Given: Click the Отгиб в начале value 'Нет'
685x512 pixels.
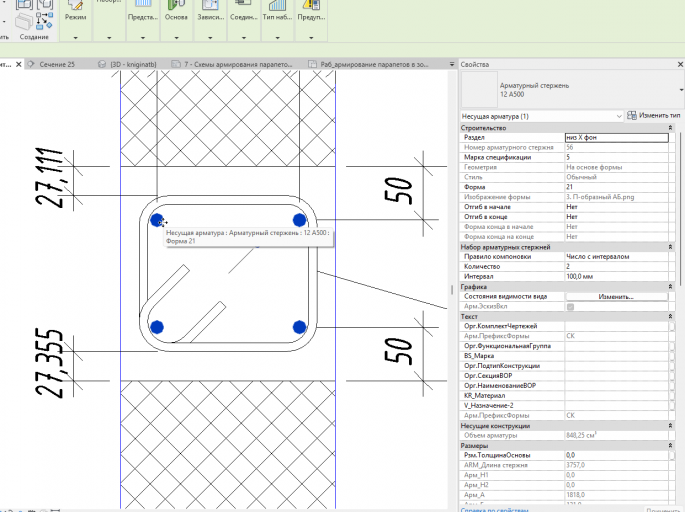Looking at the screenshot, I should [616, 207].
